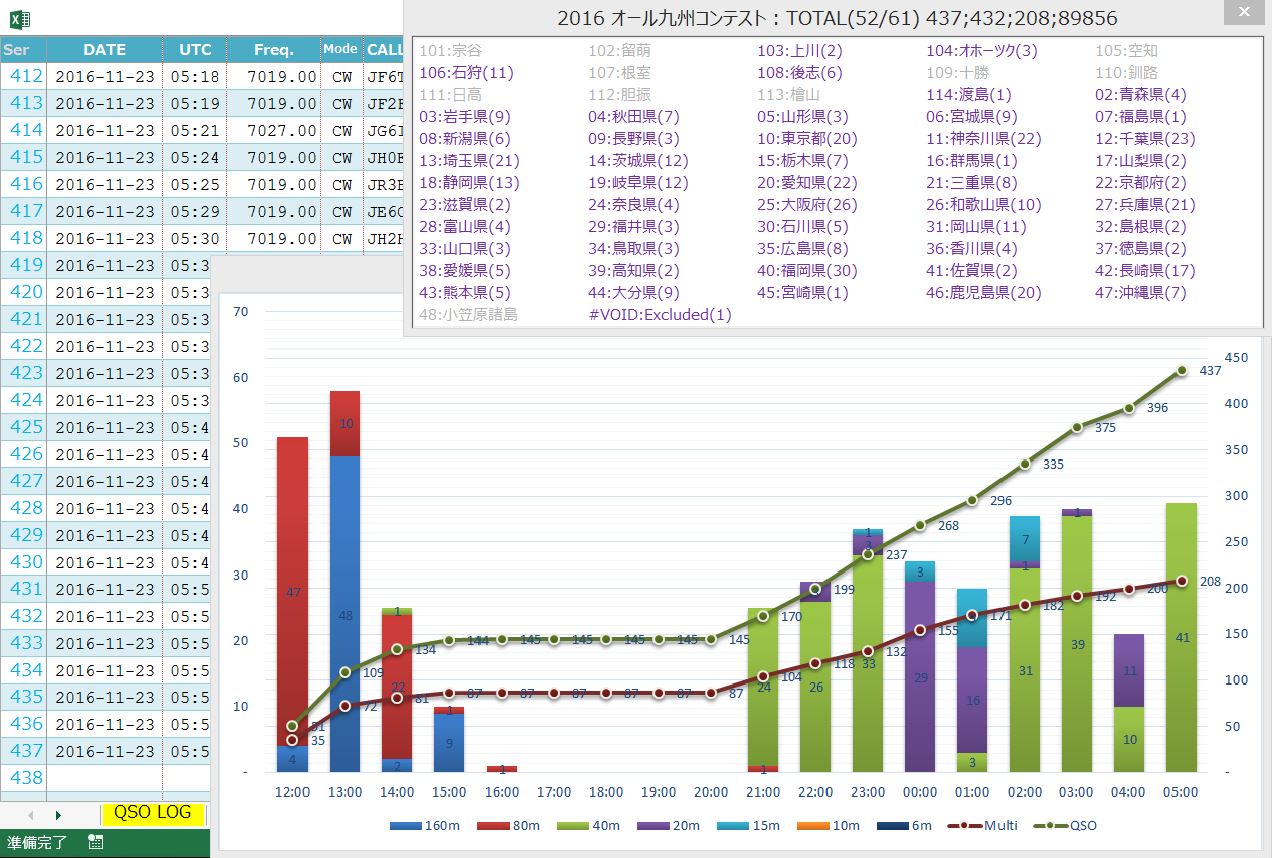Click the 437 QSO data point on chart
The width and height of the screenshot is (1272, 858).
coord(1182,370)
